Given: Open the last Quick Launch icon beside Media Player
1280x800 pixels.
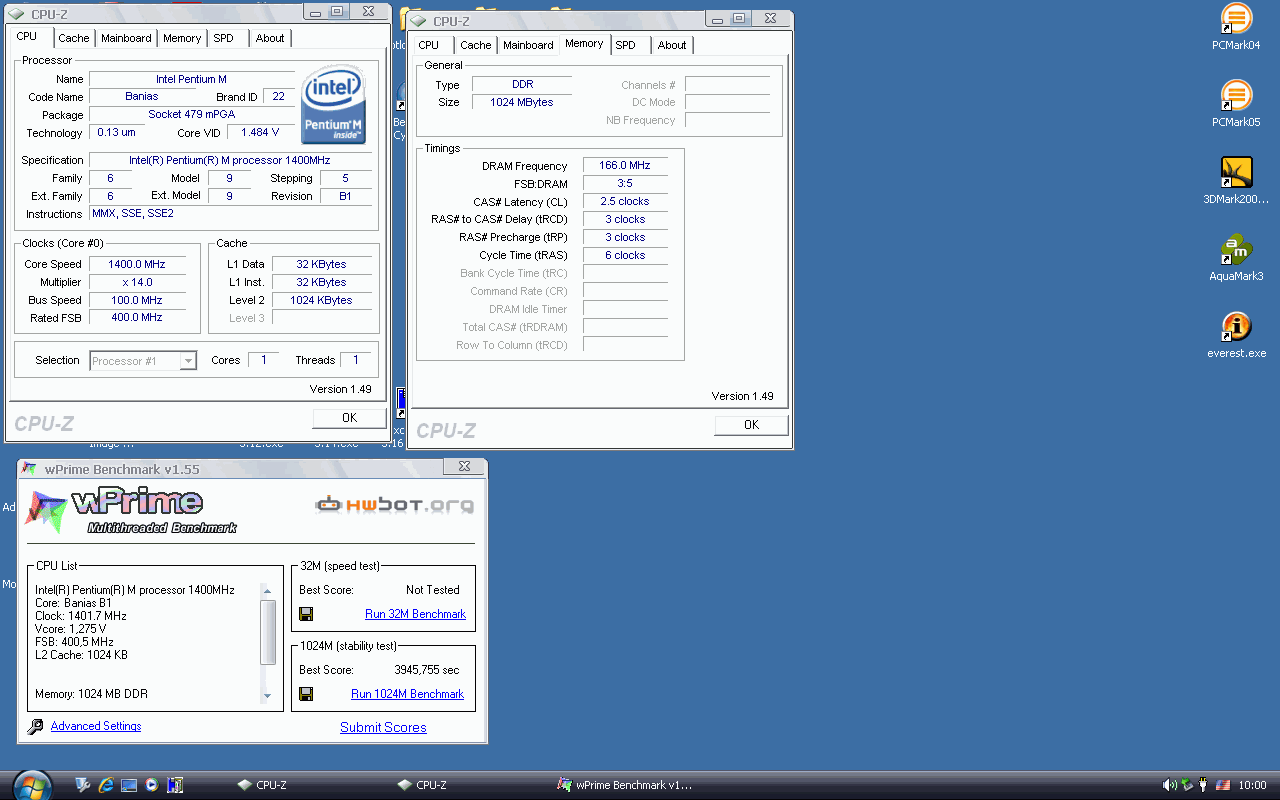Looking at the screenshot, I should tap(175, 786).
